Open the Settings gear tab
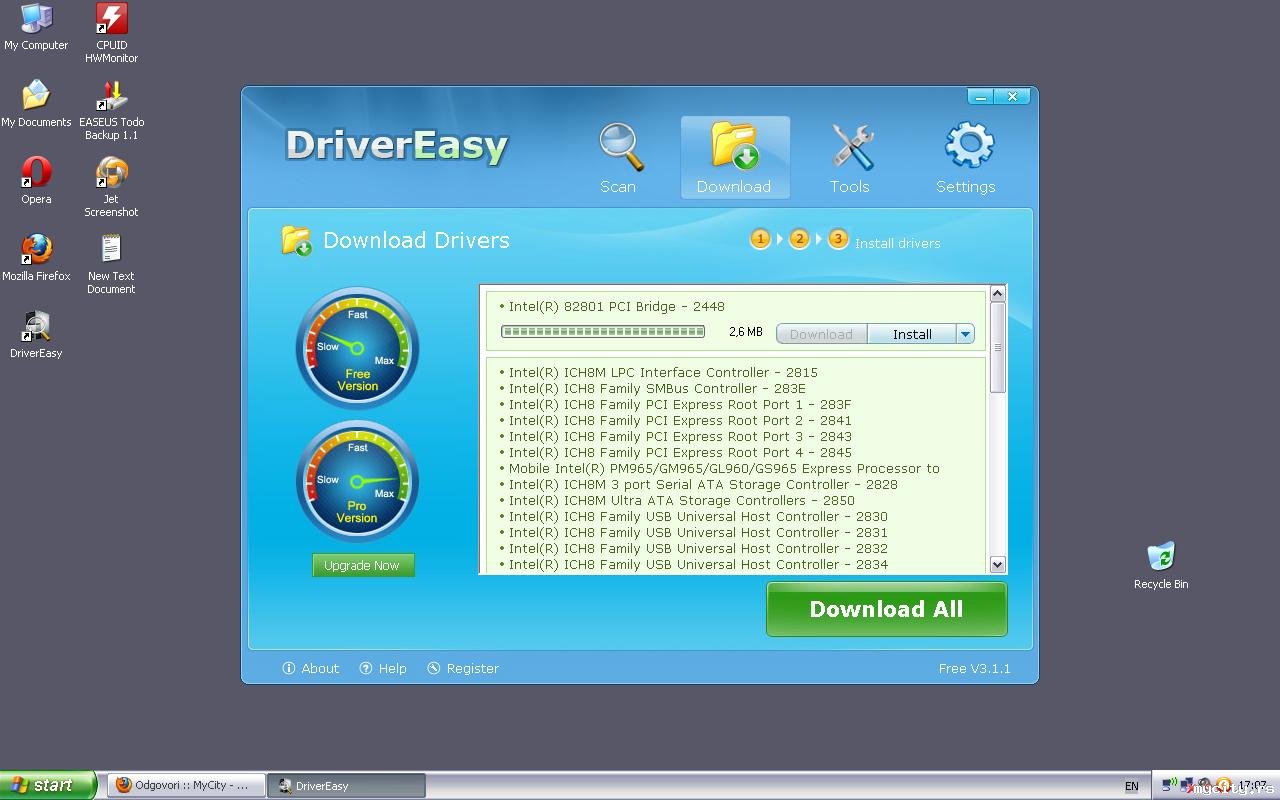The width and height of the screenshot is (1280, 800). pos(966,158)
